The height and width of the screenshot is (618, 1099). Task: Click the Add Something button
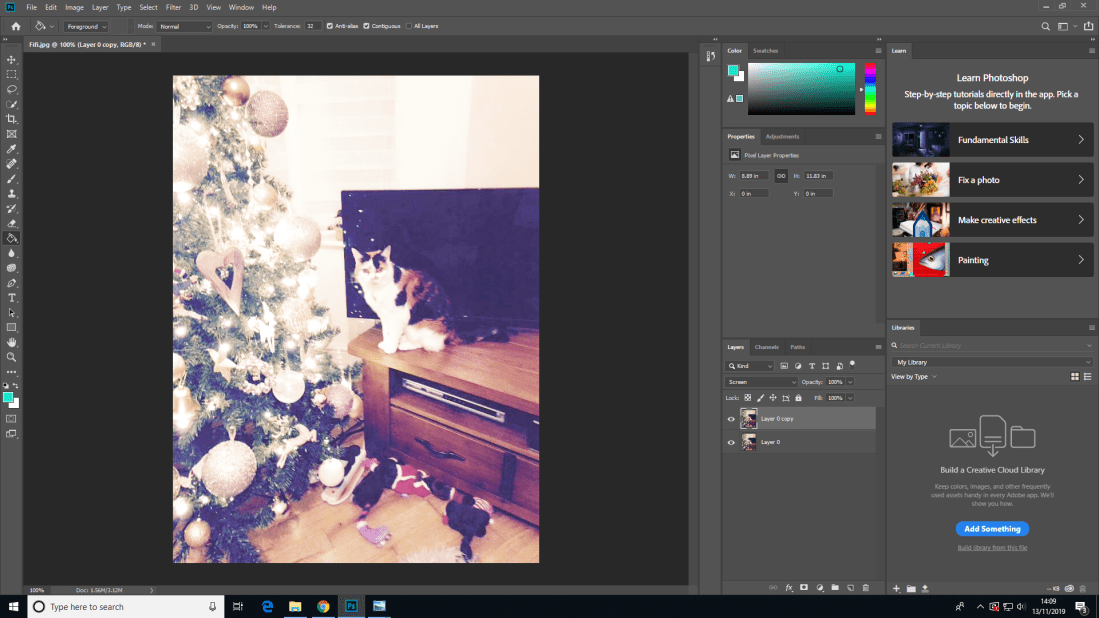point(991,529)
